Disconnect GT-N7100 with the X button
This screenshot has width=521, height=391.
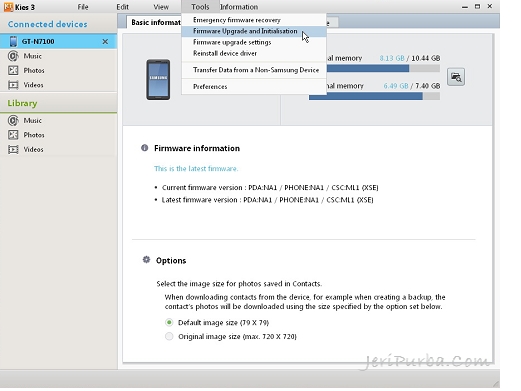pyautogui.click(x=105, y=41)
